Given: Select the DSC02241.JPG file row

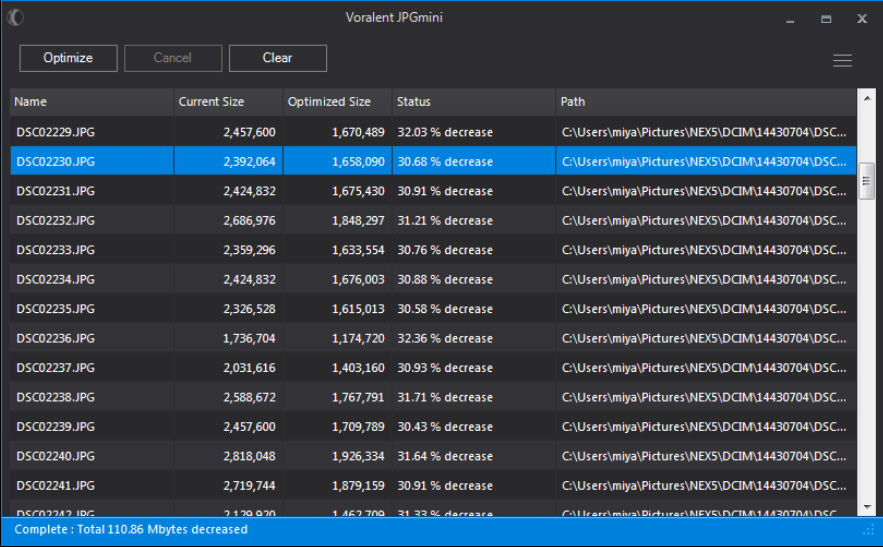Looking at the screenshot, I should (433, 485).
